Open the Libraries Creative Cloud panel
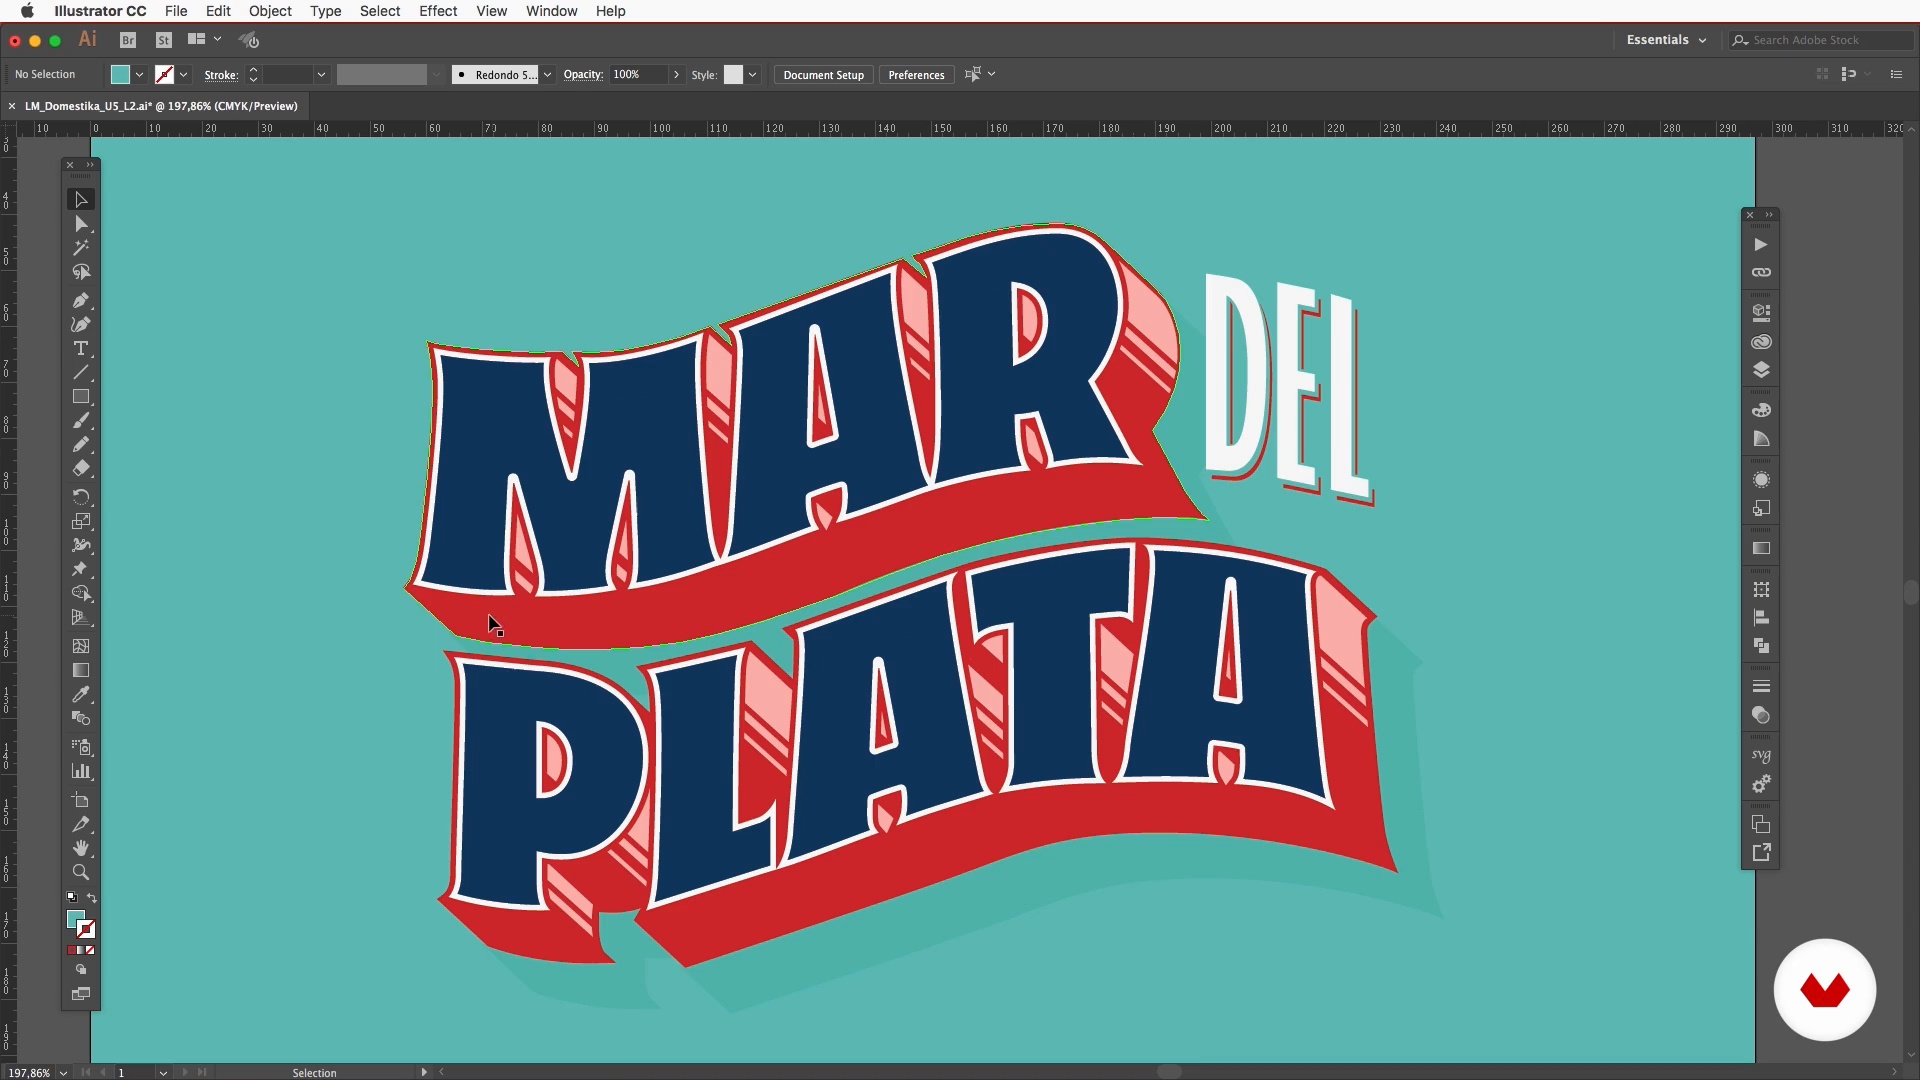This screenshot has height=1080, width=1920. coord(1761,342)
